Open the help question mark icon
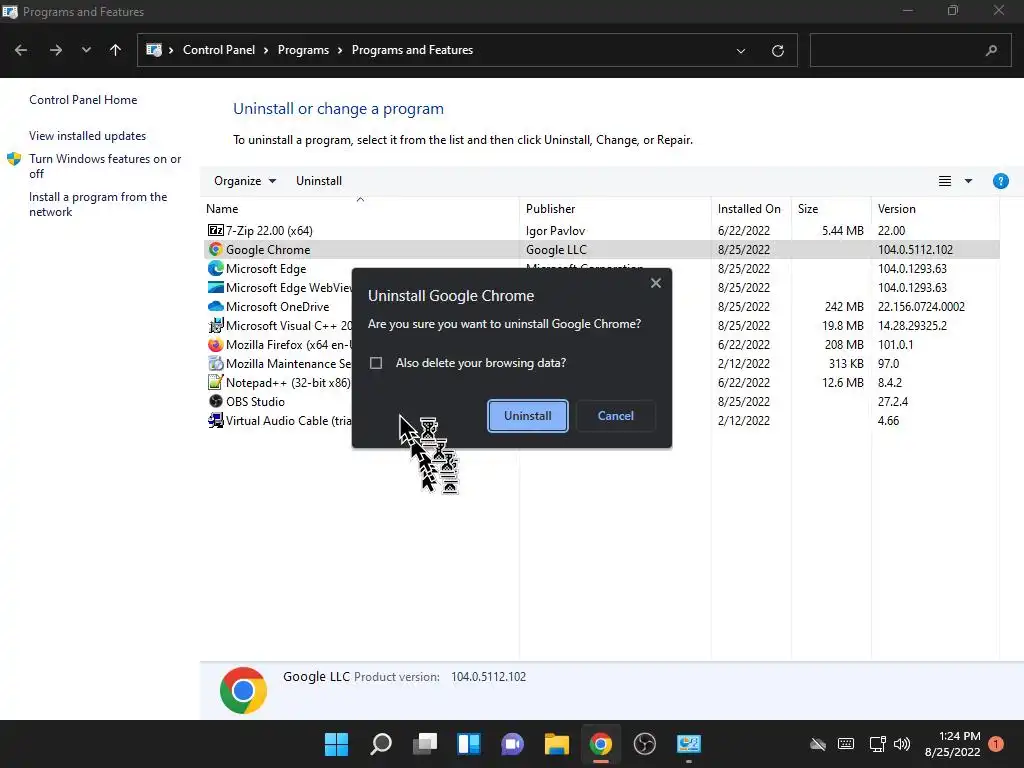This screenshot has height=768, width=1024. (1000, 181)
